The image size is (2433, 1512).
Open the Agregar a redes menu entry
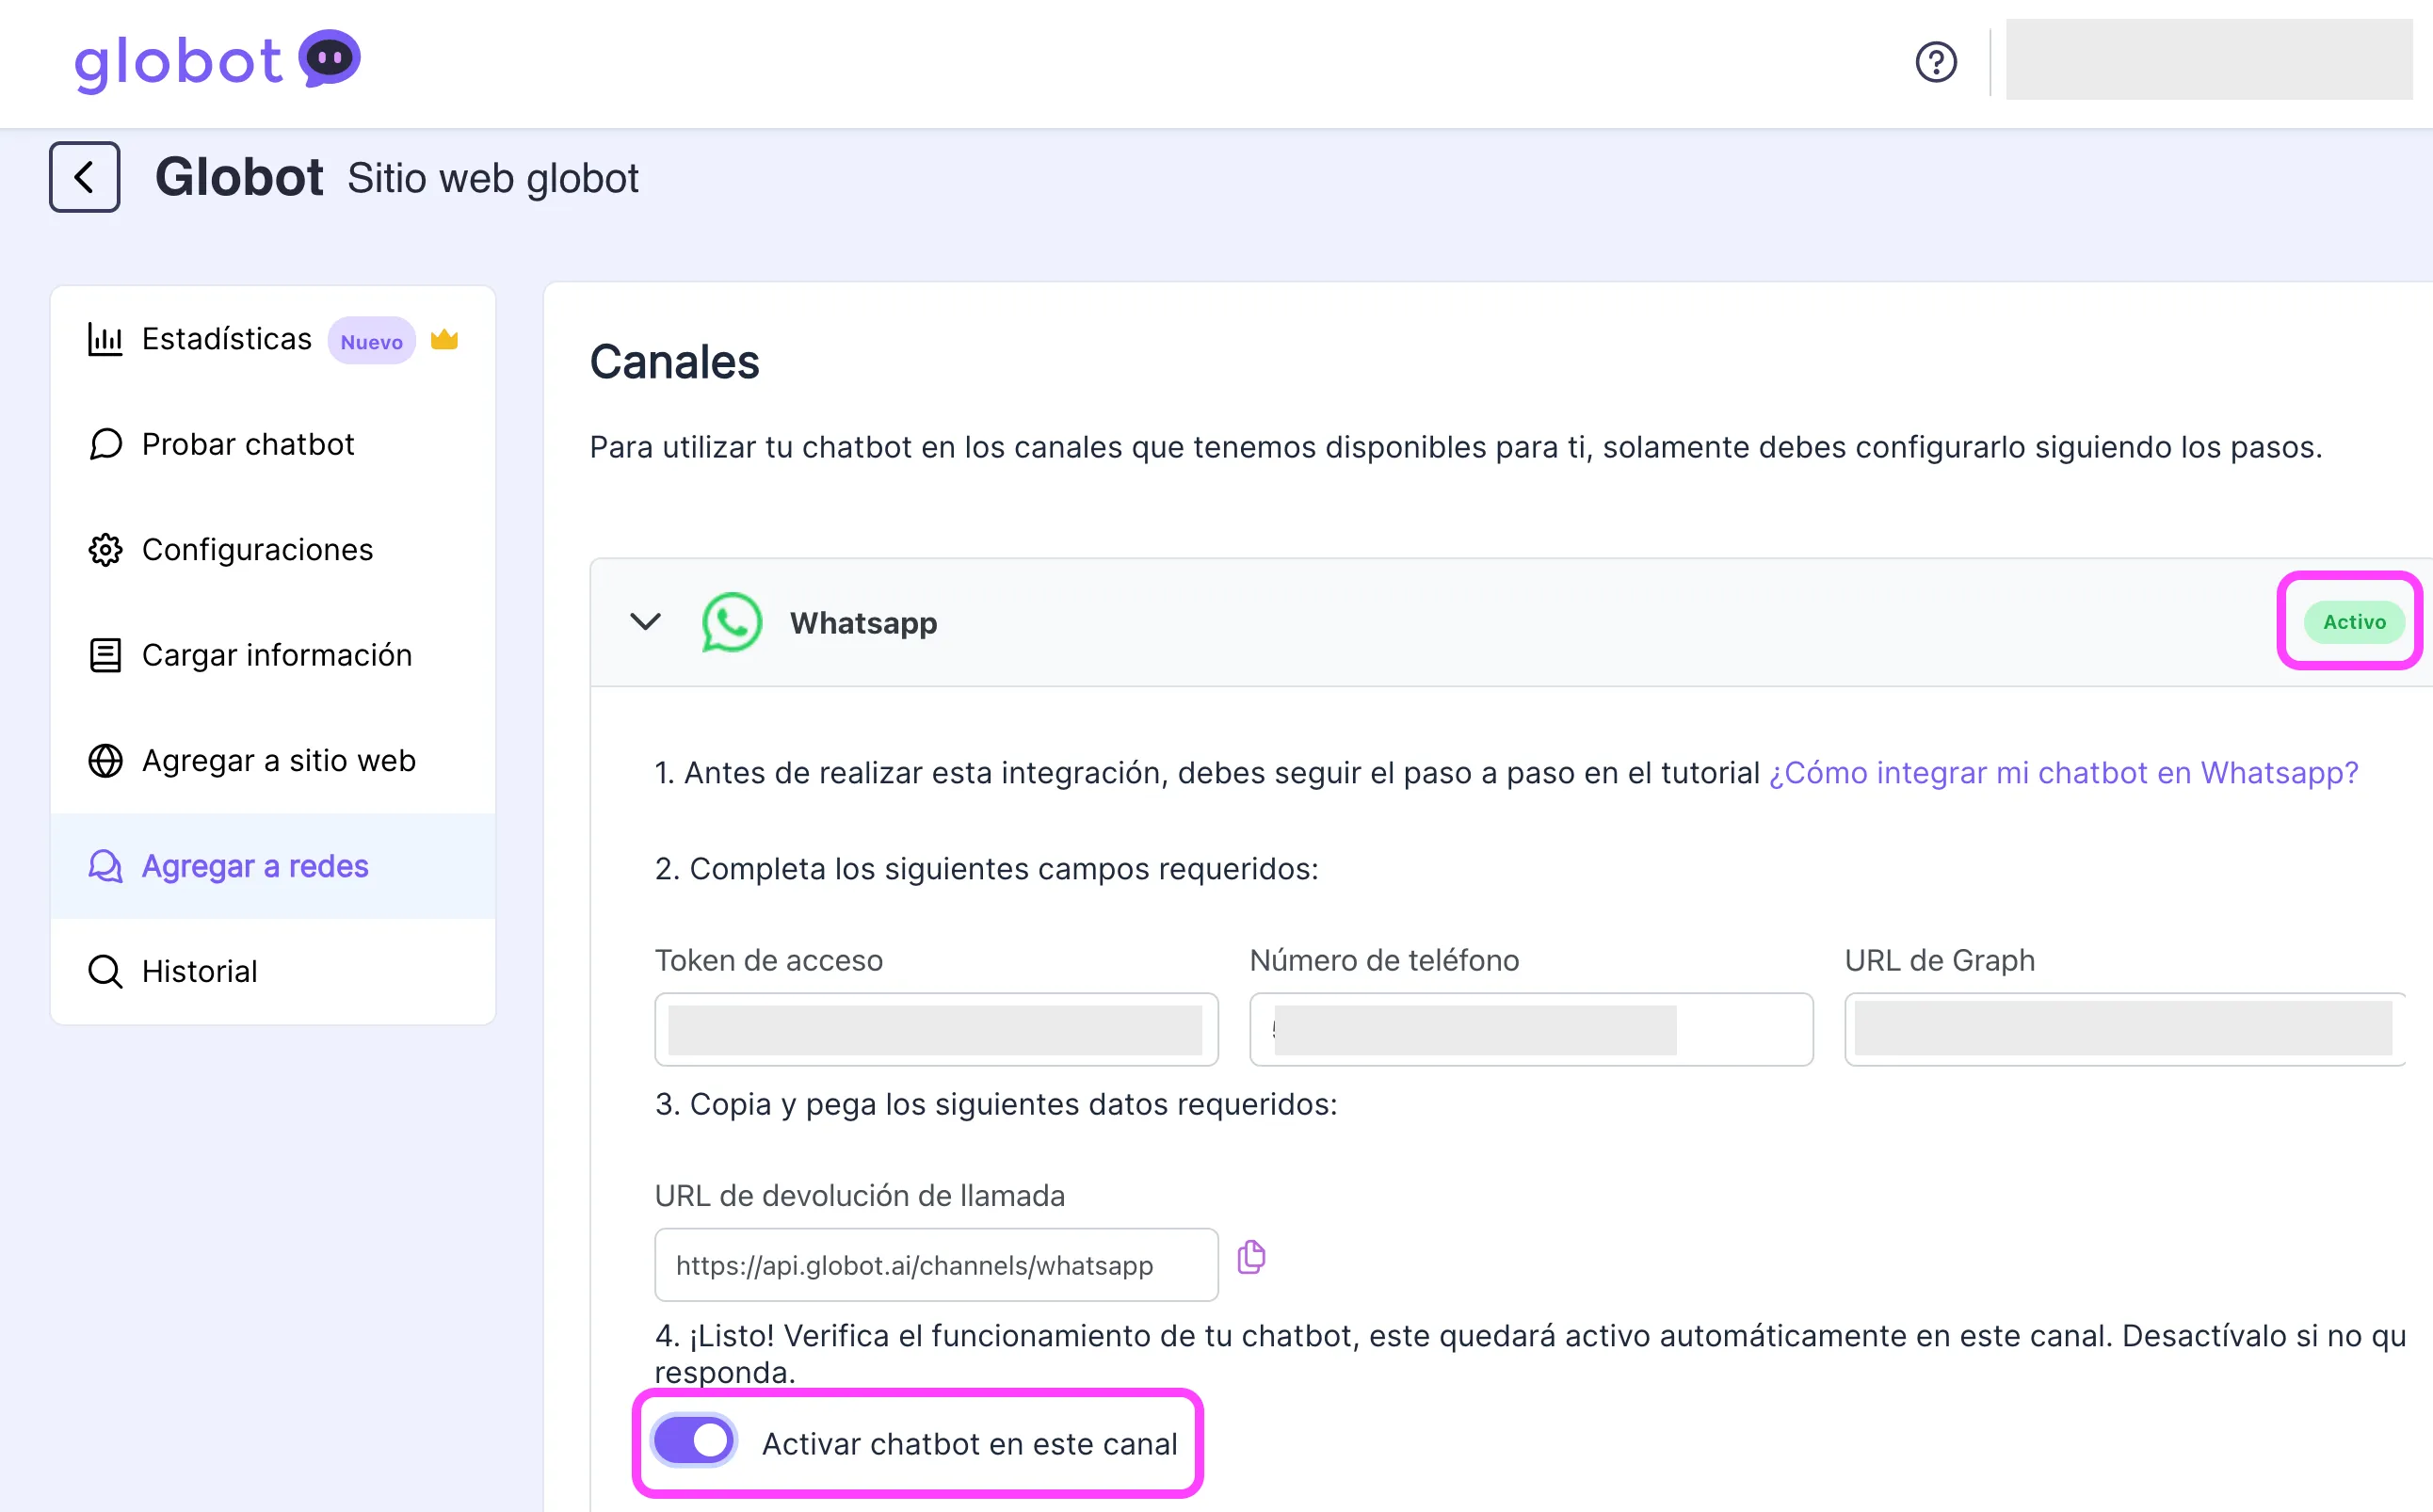[x=255, y=866]
